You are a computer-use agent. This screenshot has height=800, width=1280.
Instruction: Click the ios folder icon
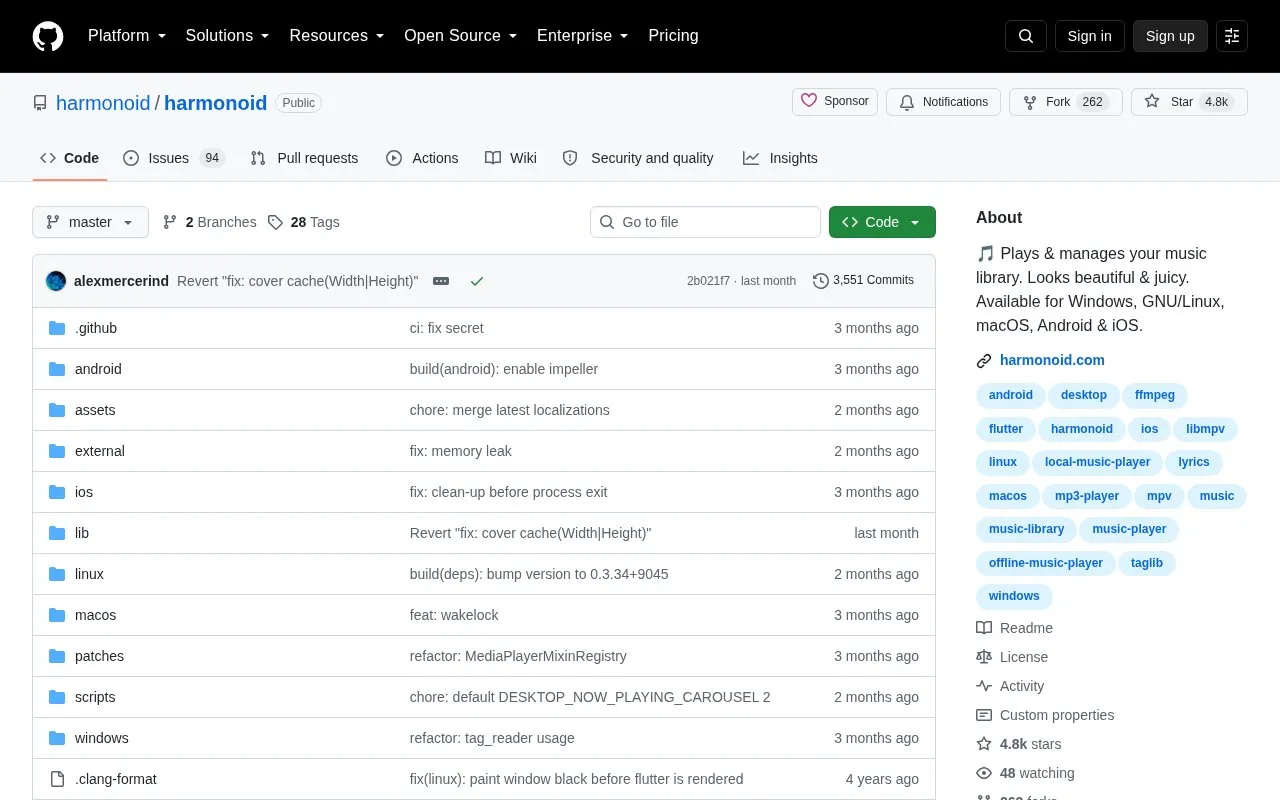[x=57, y=492]
